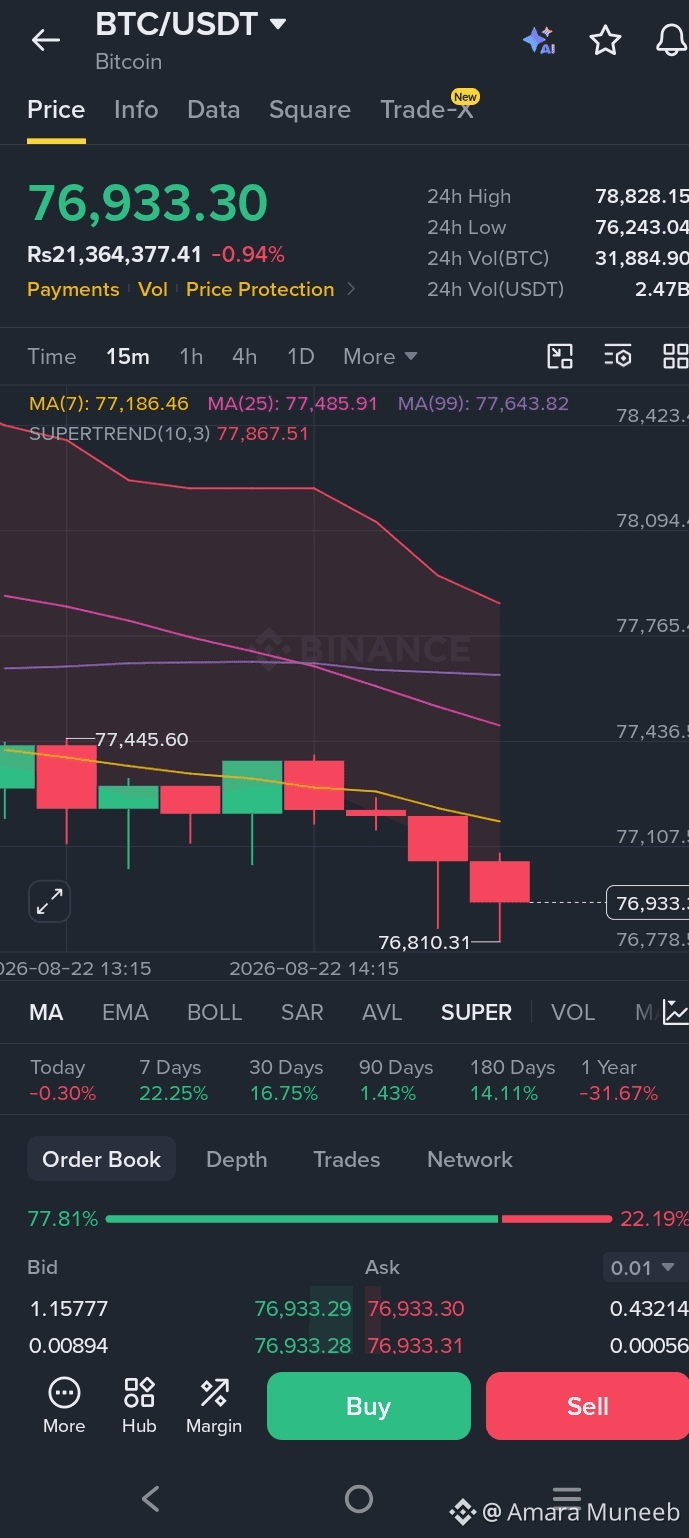Switch to the Price tab
Screen dimensions: 689x1538
(56, 109)
